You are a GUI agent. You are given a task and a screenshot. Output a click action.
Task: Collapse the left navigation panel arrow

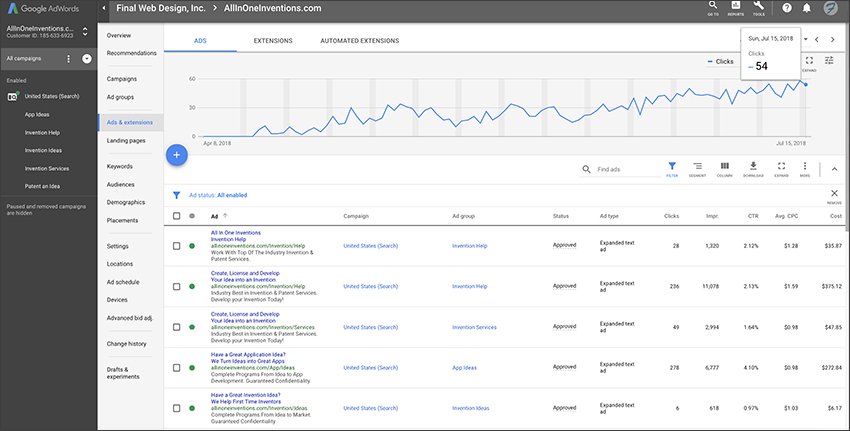104,8
